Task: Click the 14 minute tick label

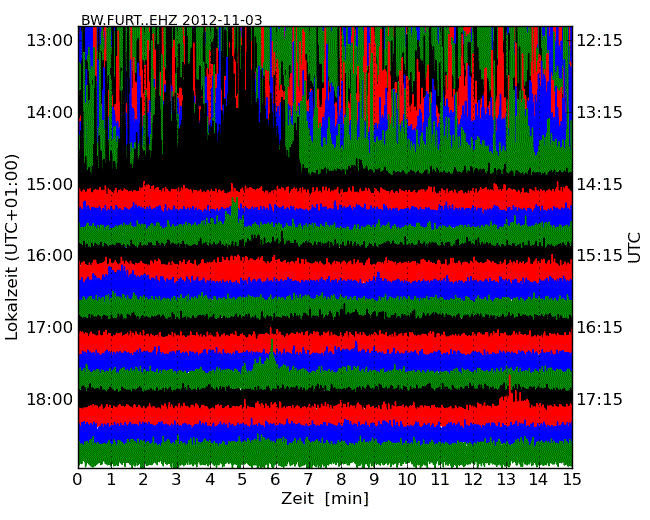Action: pos(538,480)
